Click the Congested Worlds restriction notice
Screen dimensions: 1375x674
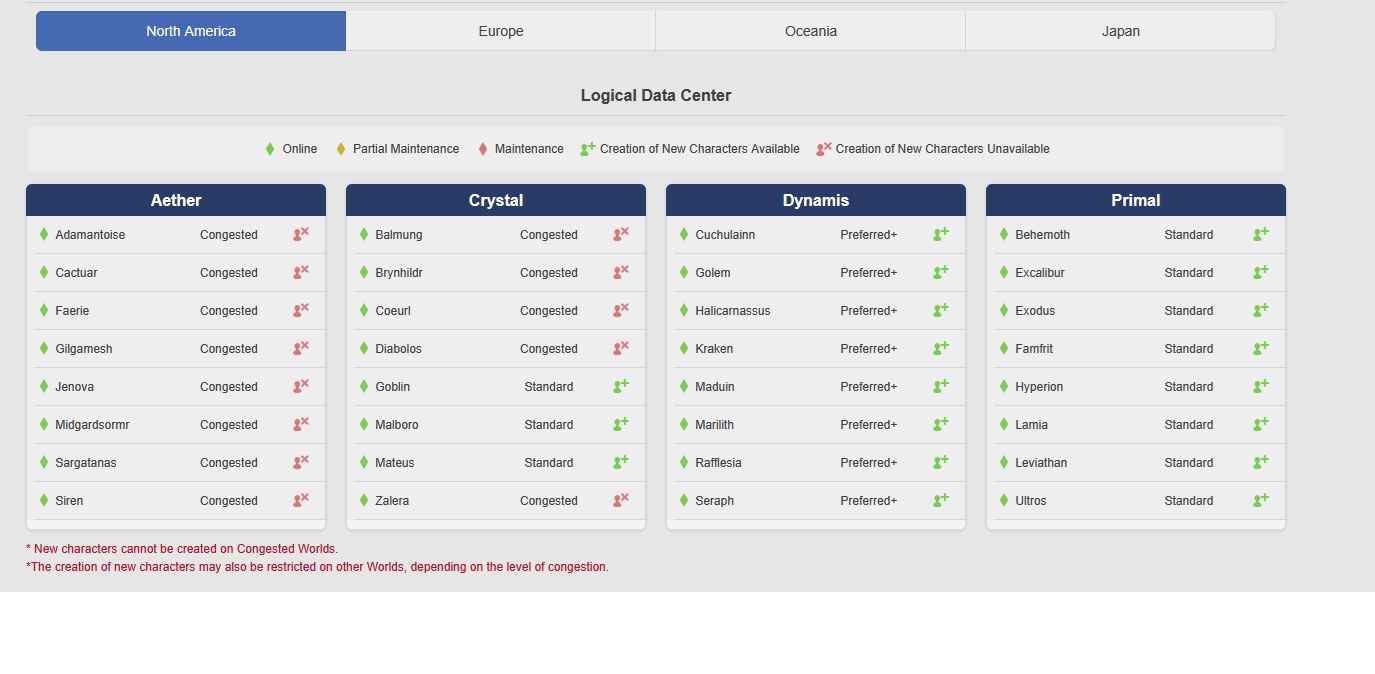tap(182, 549)
